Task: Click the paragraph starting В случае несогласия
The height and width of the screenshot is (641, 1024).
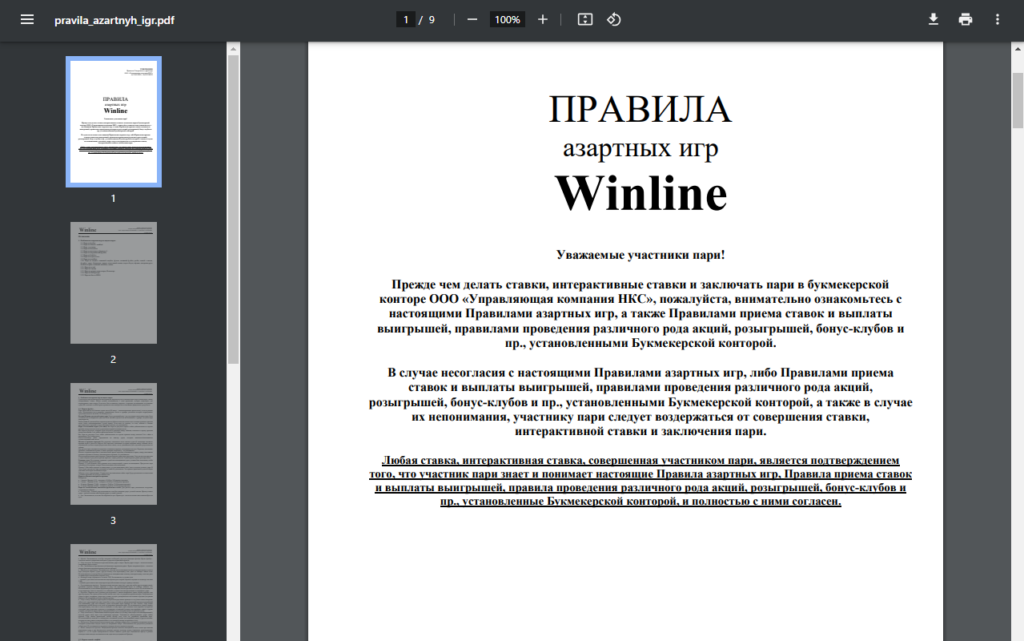Action: click(x=641, y=401)
